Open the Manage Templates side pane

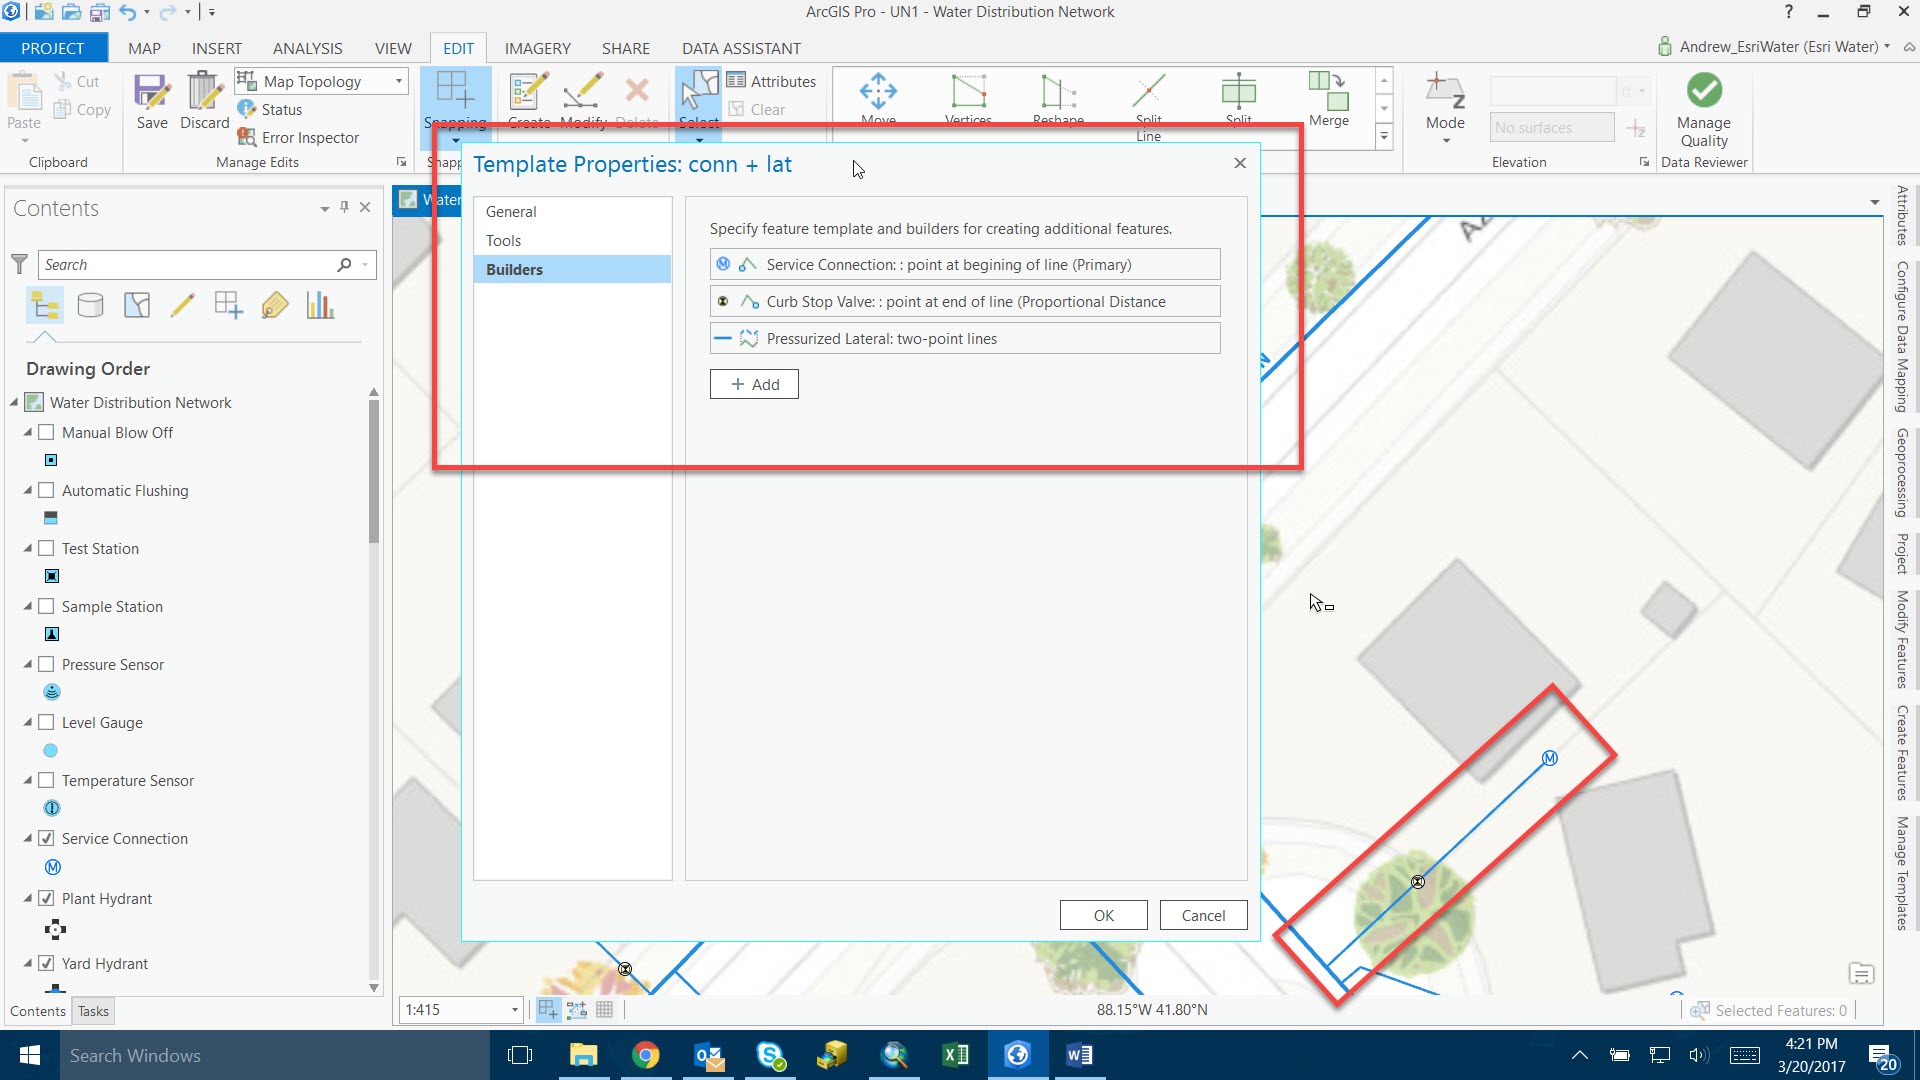1902,873
